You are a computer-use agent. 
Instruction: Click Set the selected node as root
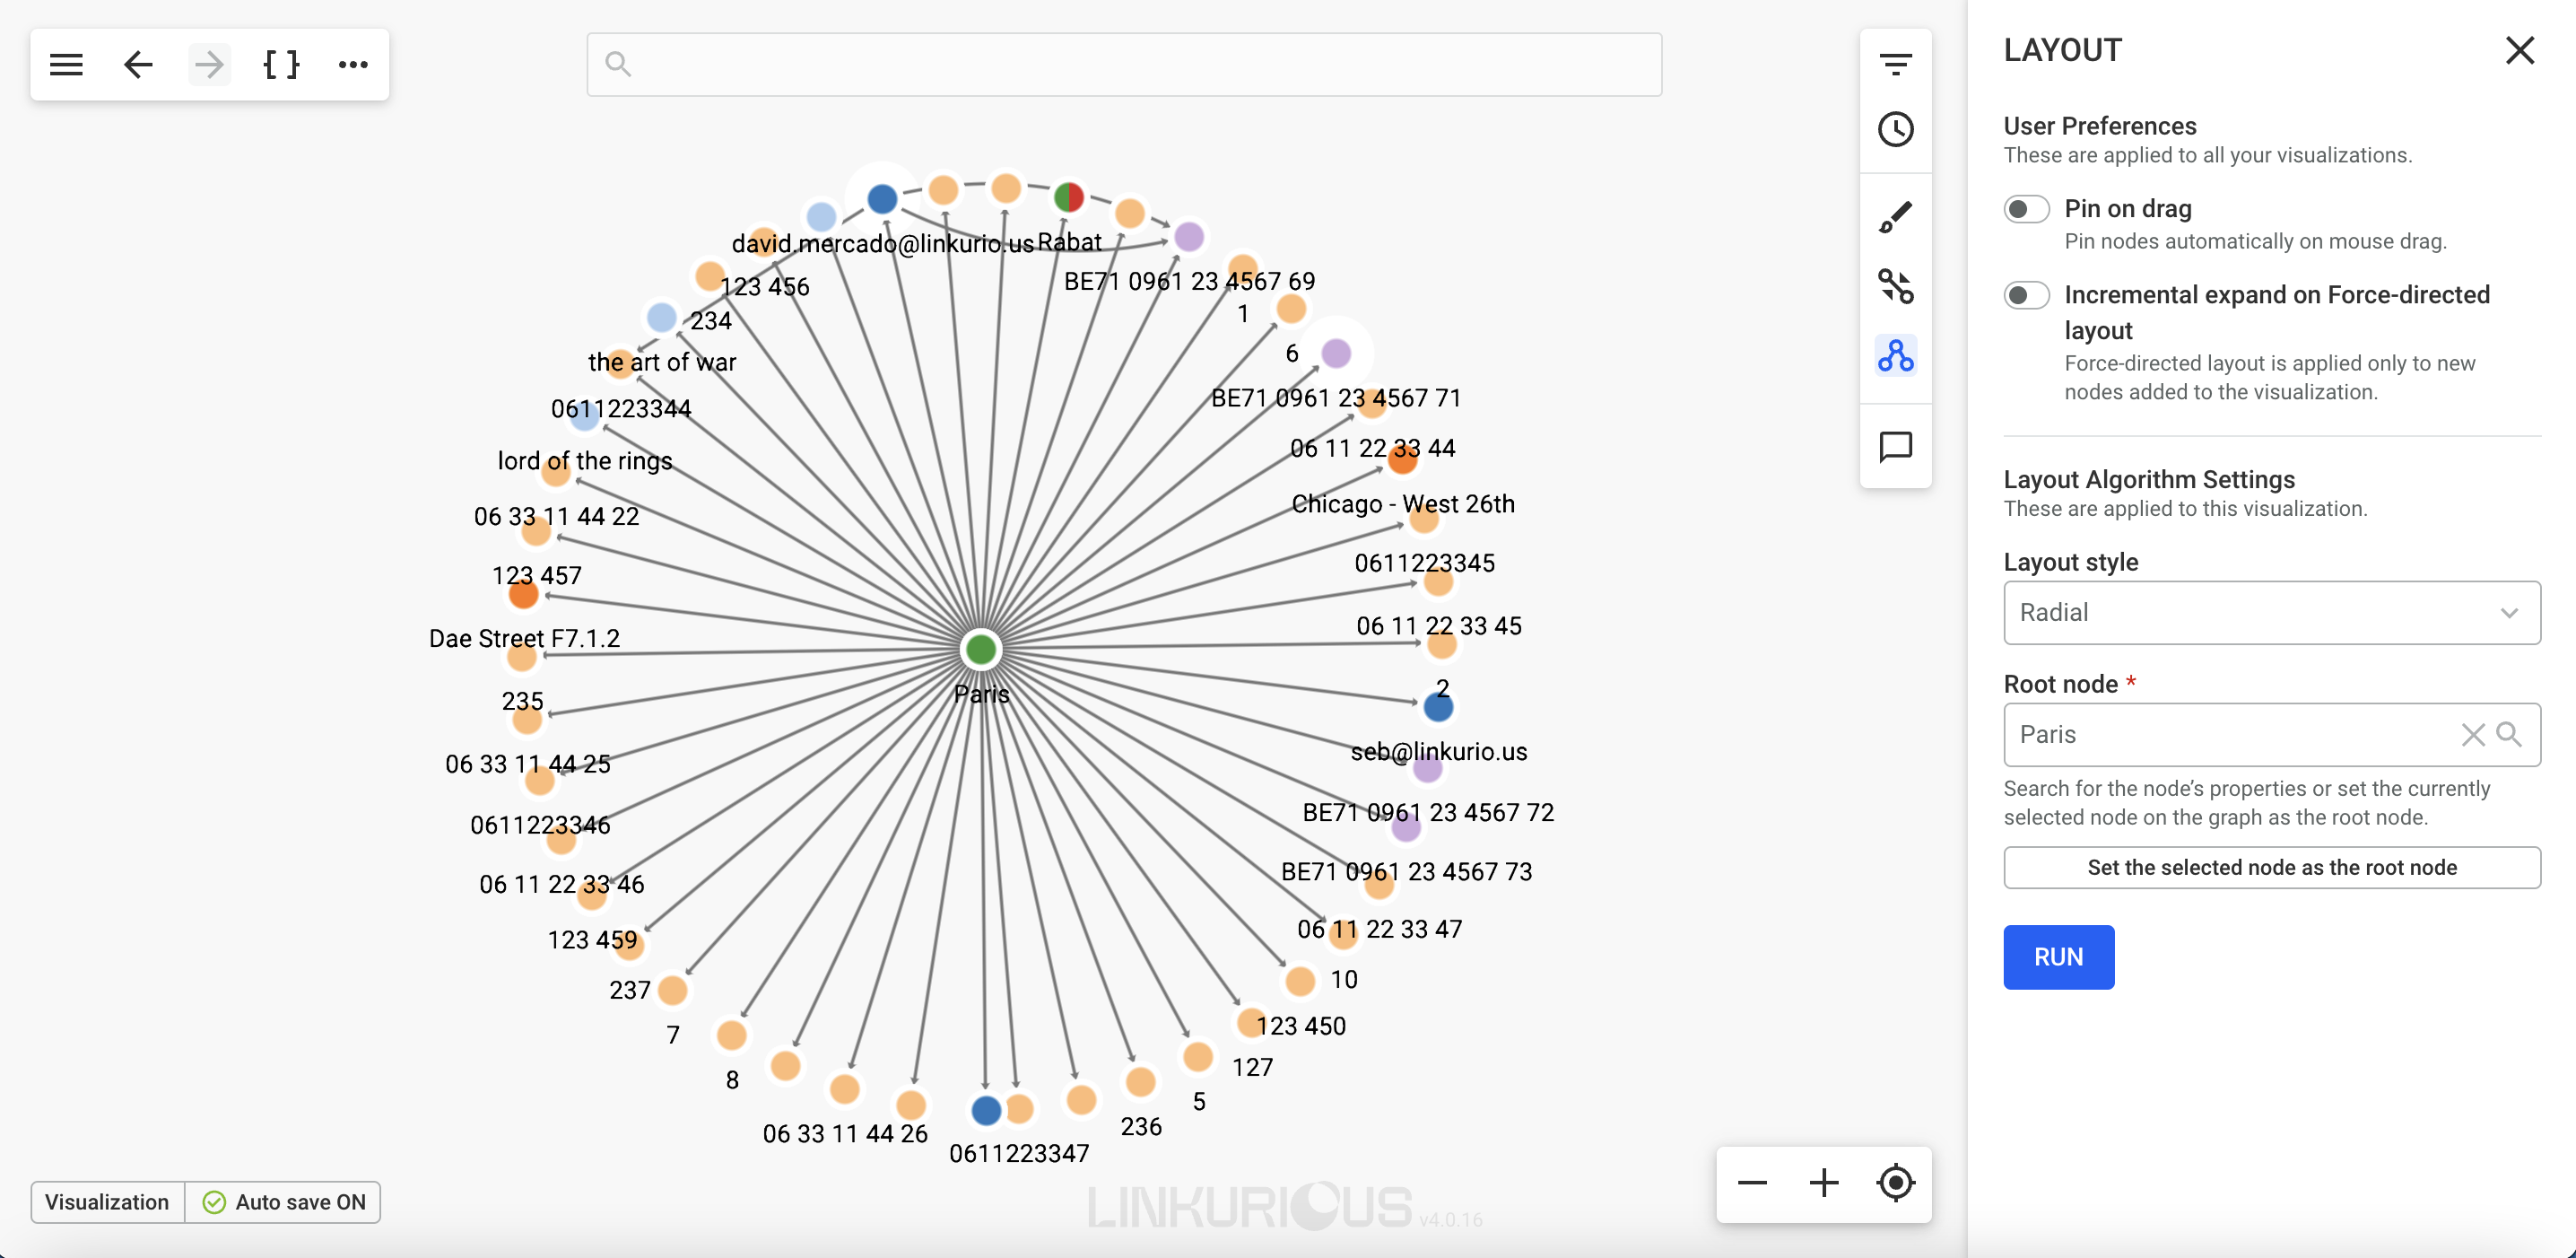coord(2271,868)
